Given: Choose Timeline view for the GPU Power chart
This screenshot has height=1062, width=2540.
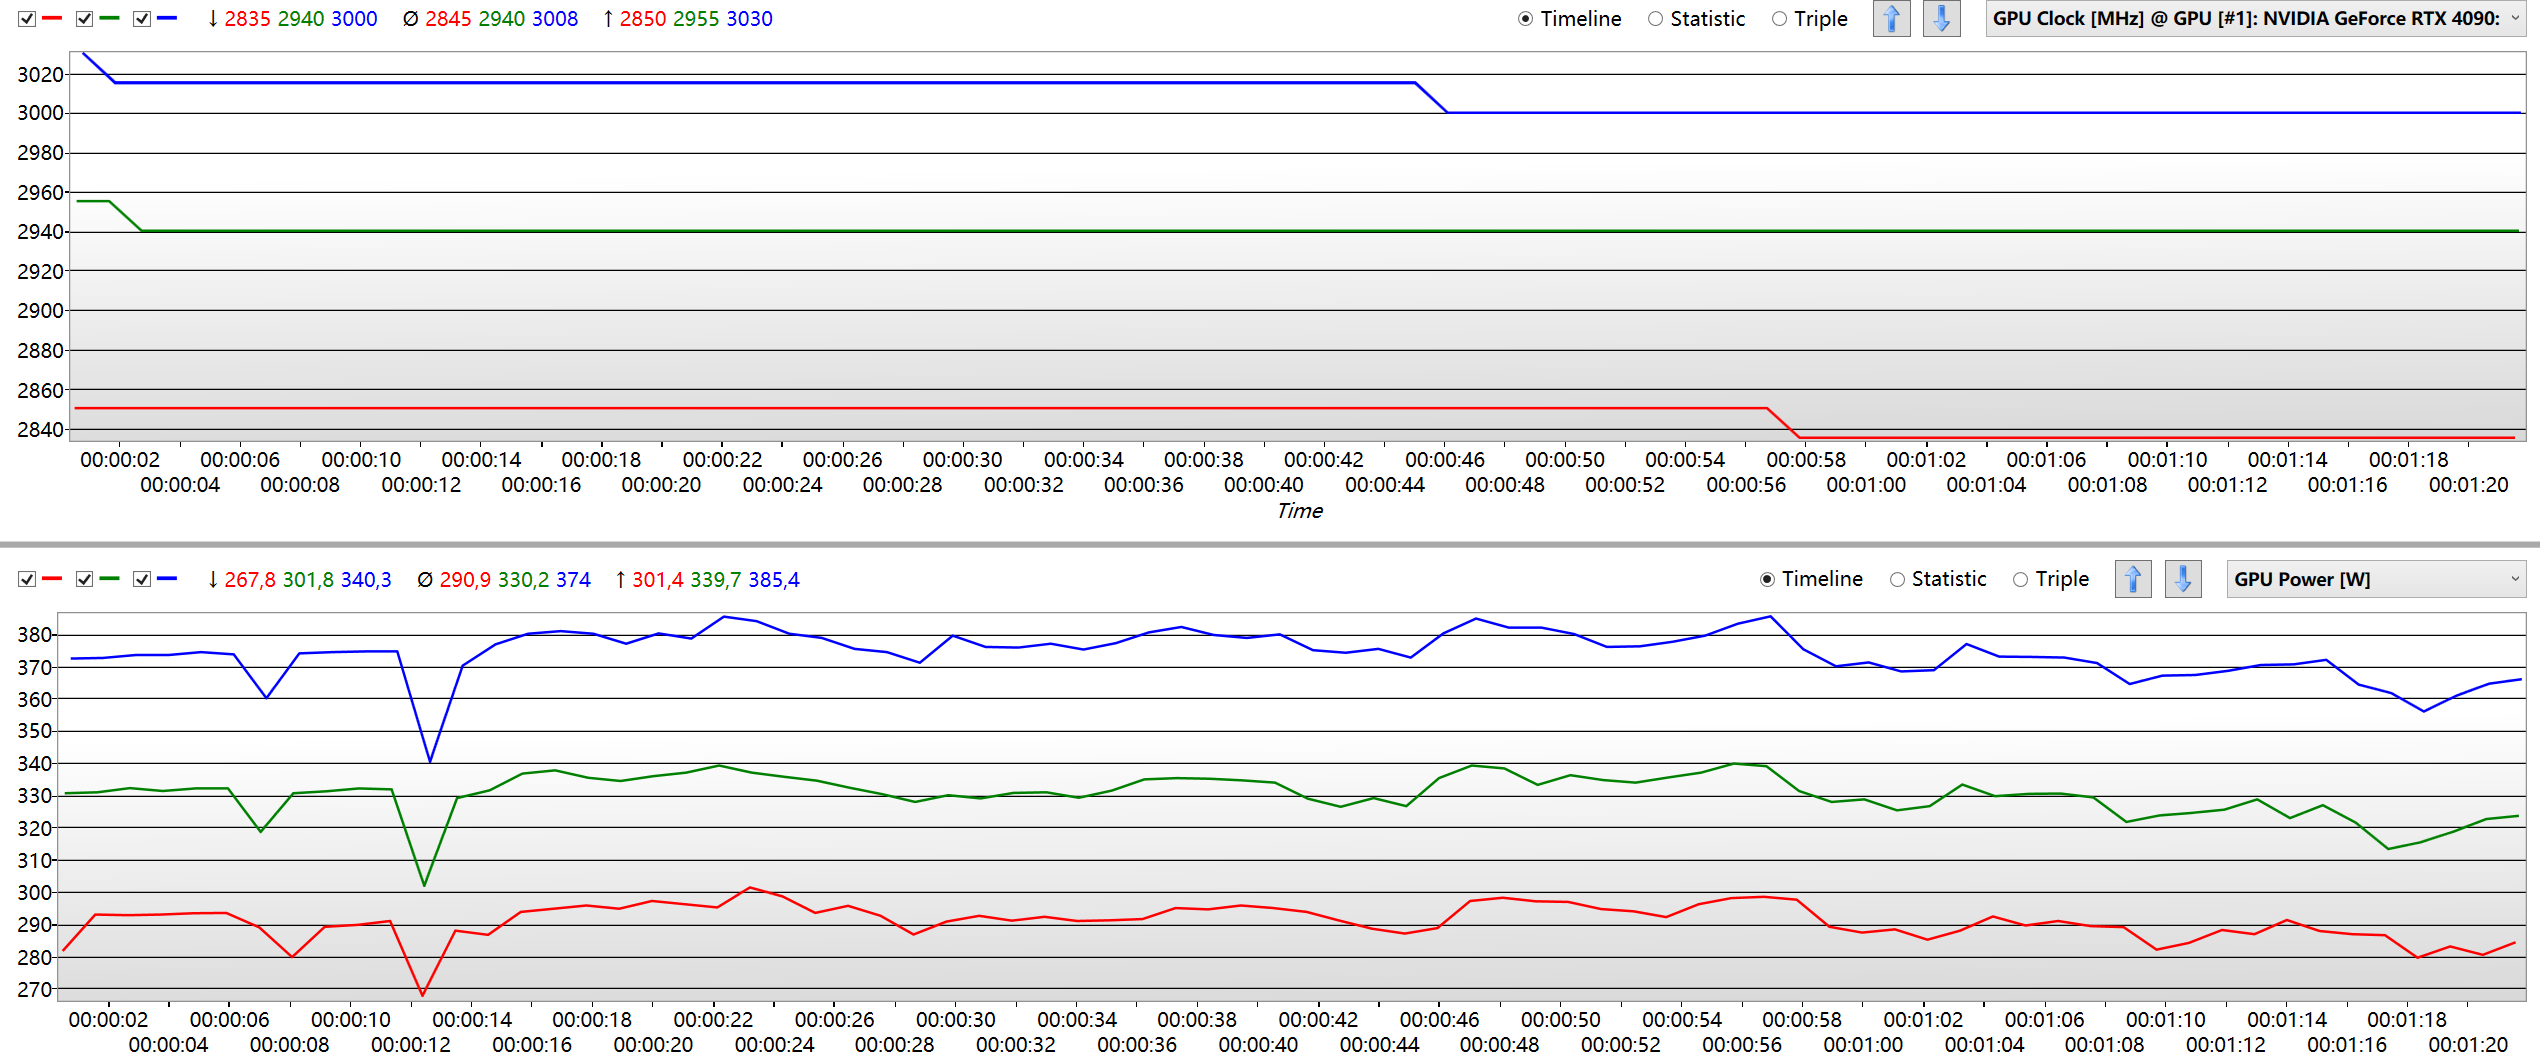Looking at the screenshot, I should (x=1767, y=579).
